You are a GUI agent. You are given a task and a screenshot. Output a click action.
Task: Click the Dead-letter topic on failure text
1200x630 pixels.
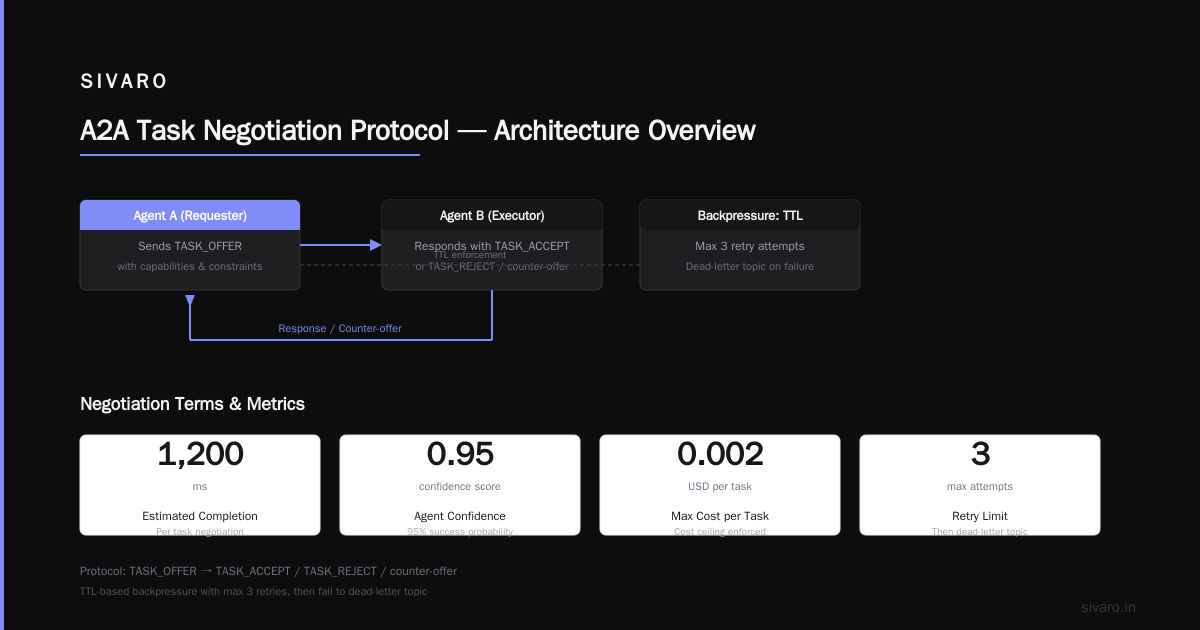click(x=750, y=266)
